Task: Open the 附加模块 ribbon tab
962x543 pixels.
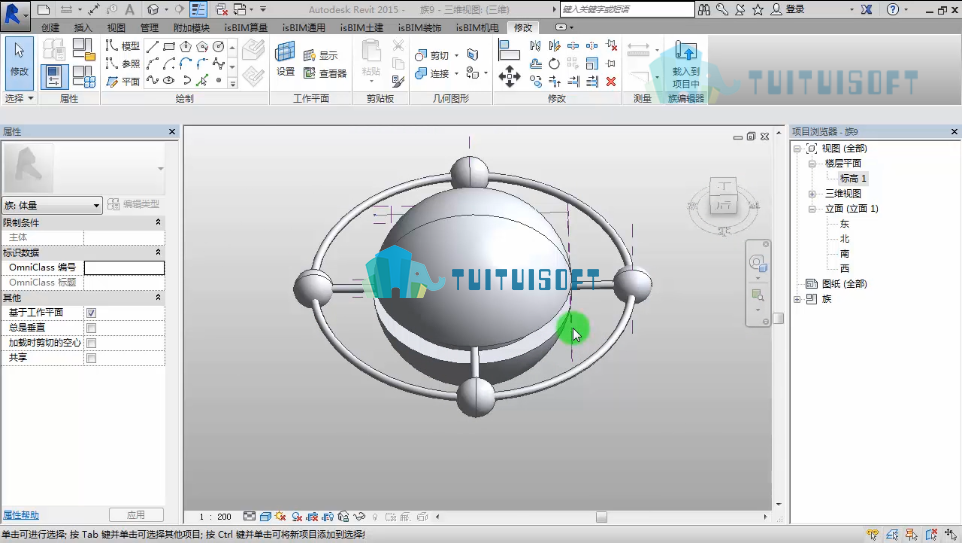Action: [191, 28]
